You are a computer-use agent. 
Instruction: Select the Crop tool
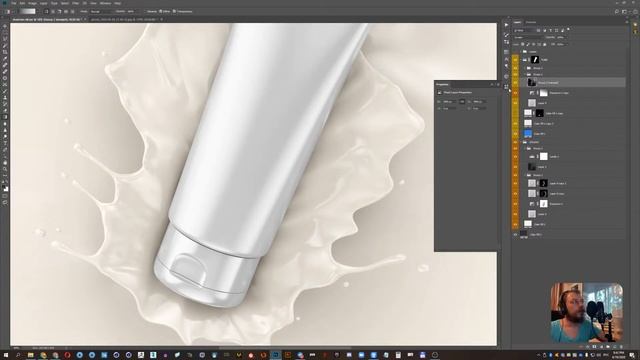(x=5, y=52)
